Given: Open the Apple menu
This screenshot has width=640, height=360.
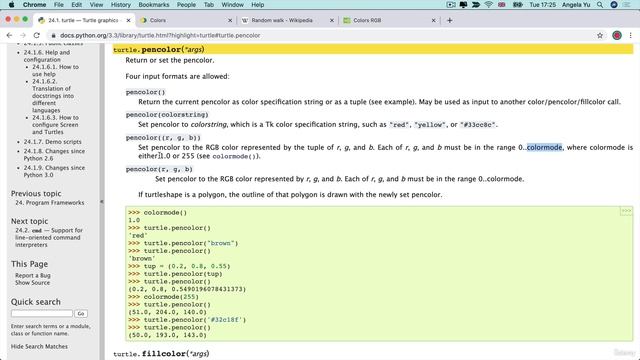Looking at the screenshot, I should coord(11,5).
